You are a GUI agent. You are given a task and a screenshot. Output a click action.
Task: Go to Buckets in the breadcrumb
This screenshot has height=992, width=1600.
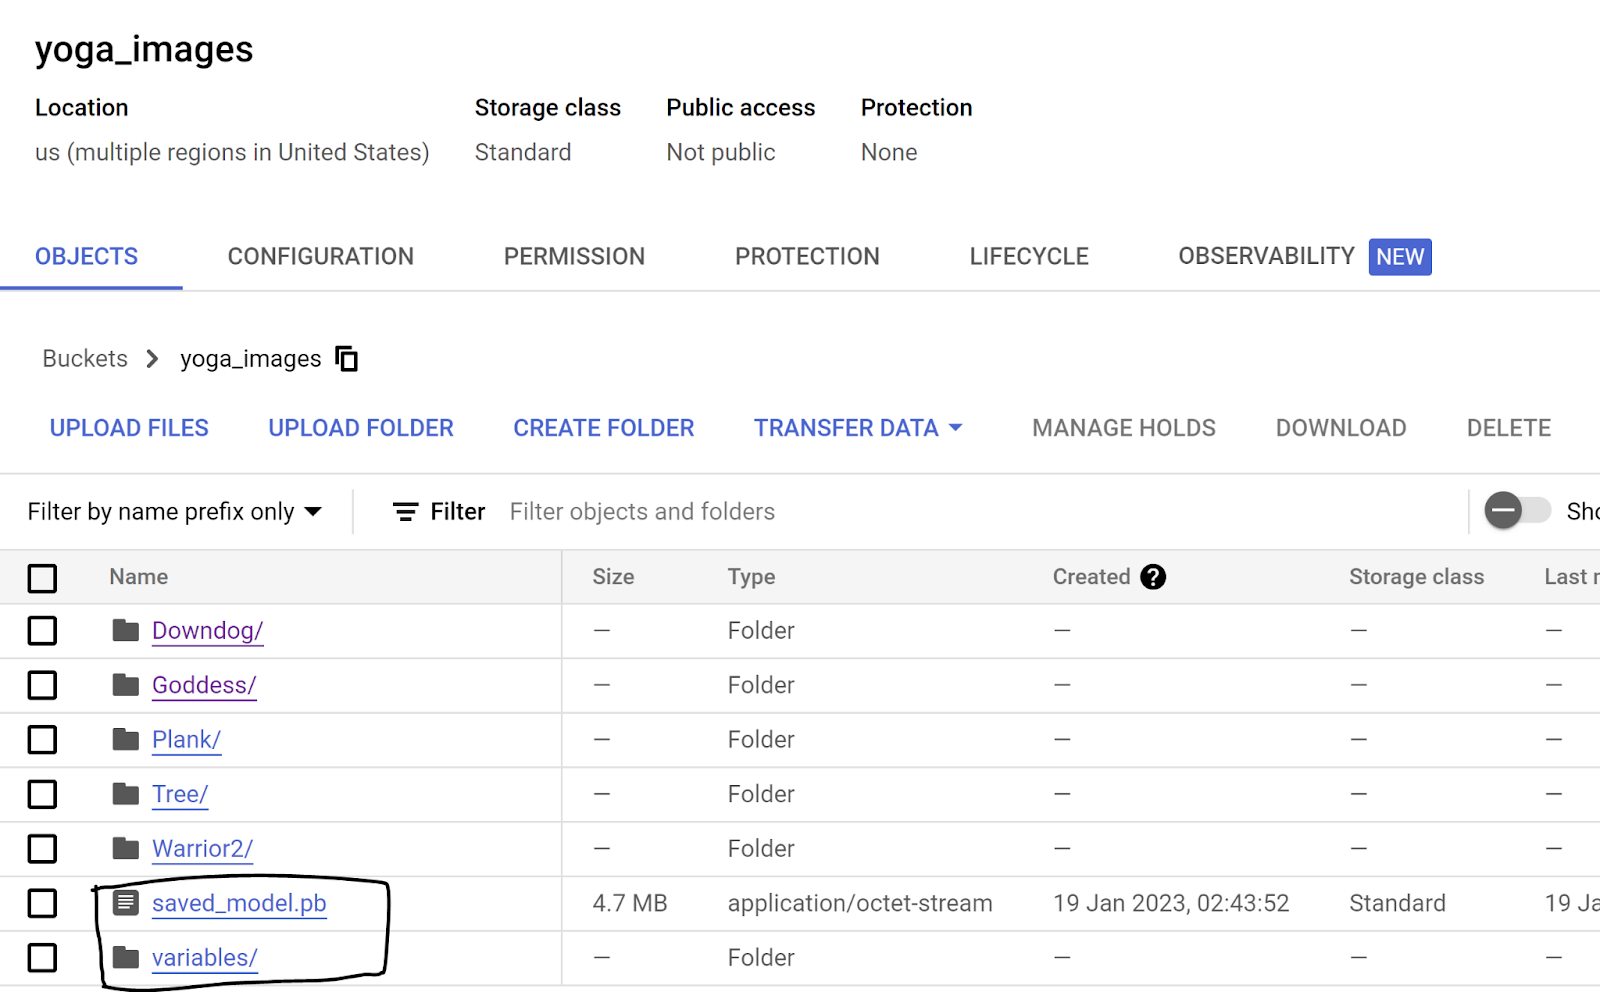(85, 359)
